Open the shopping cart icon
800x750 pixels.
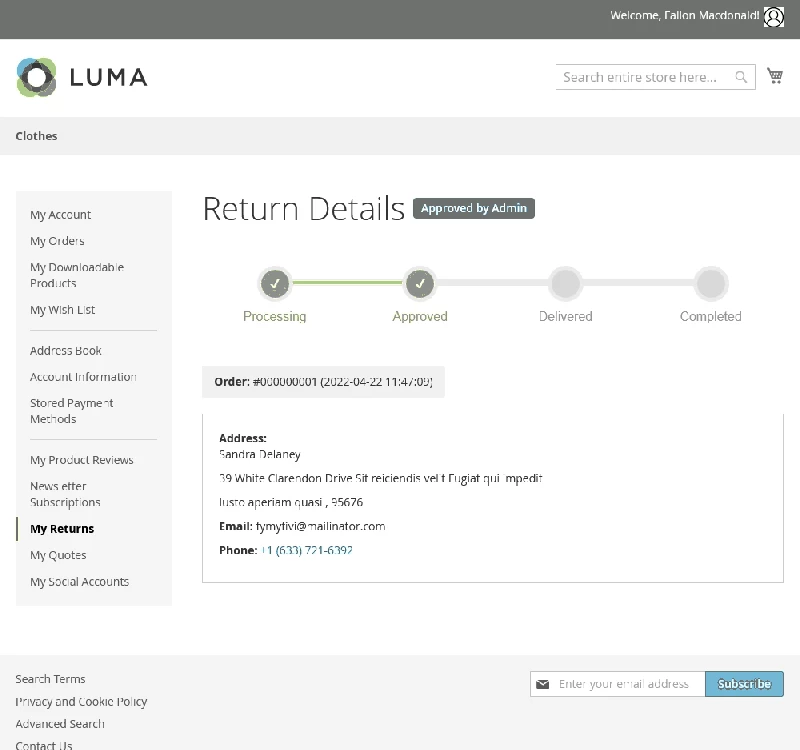[x=775, y=76]
